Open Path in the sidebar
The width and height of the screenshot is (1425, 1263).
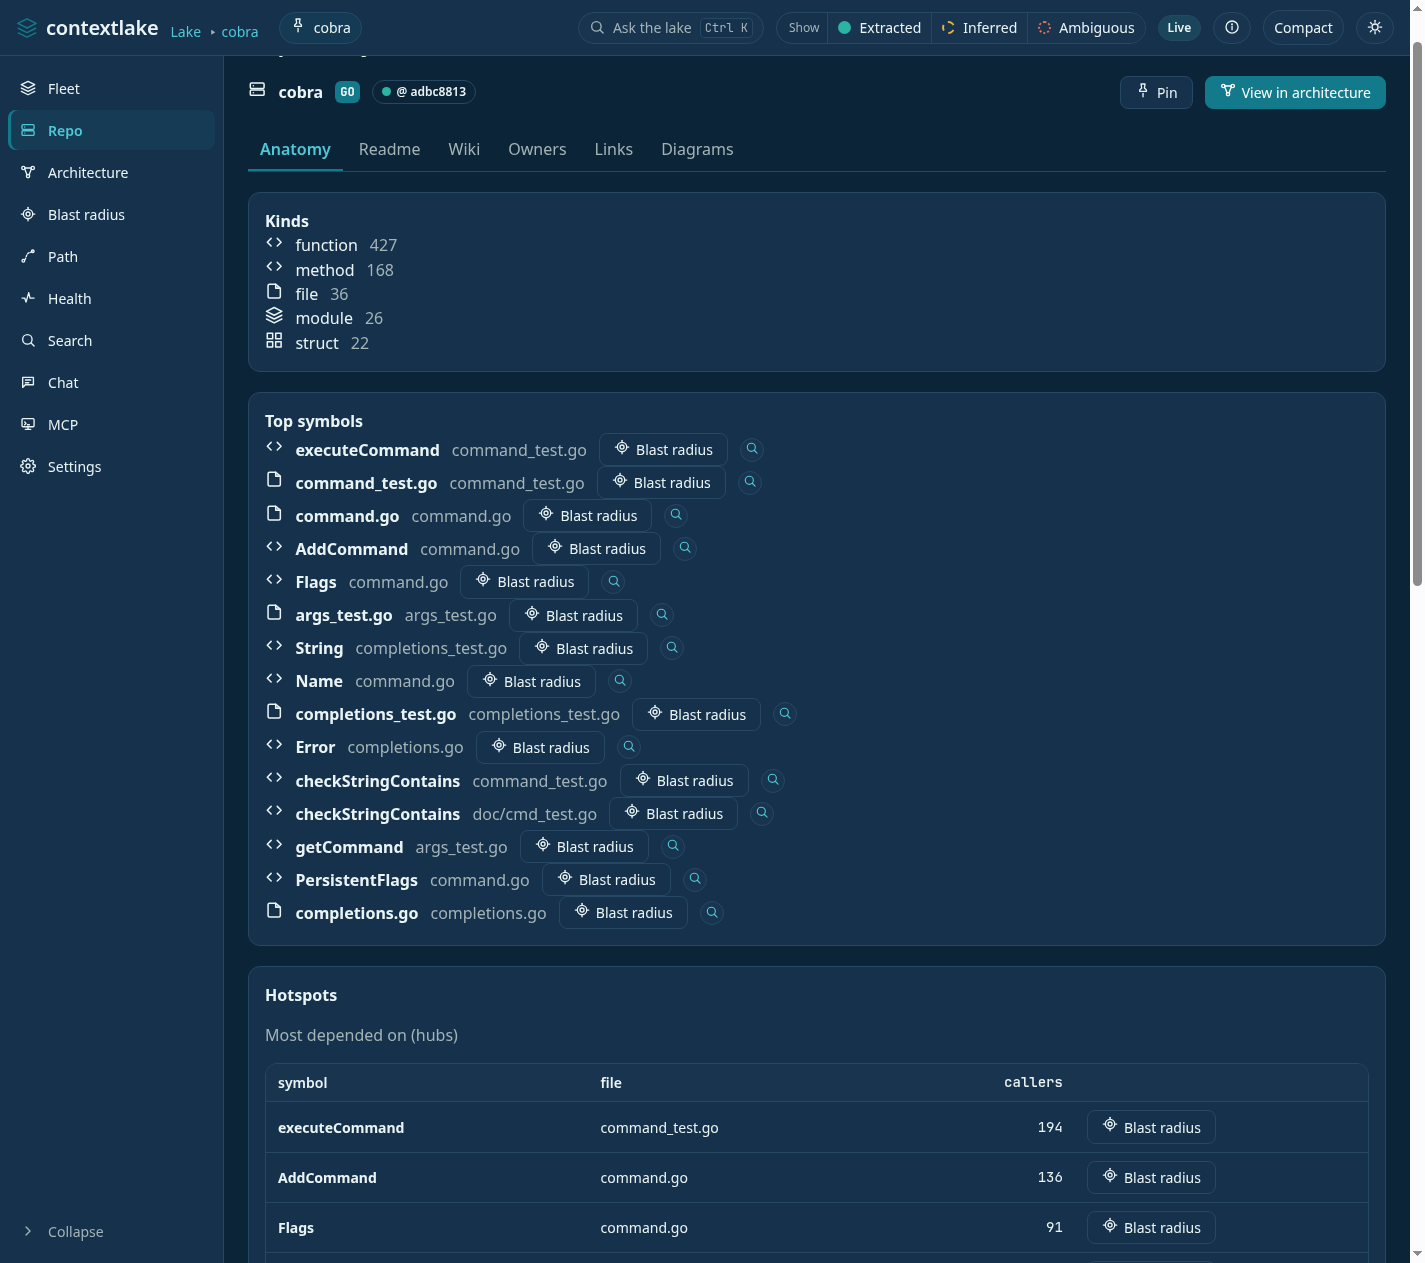pyautogui.click(x=111, y=257)
